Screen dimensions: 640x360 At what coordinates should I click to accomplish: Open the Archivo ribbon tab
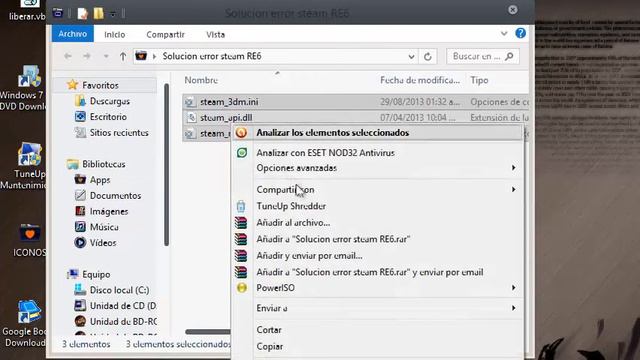tap(72, 34)
